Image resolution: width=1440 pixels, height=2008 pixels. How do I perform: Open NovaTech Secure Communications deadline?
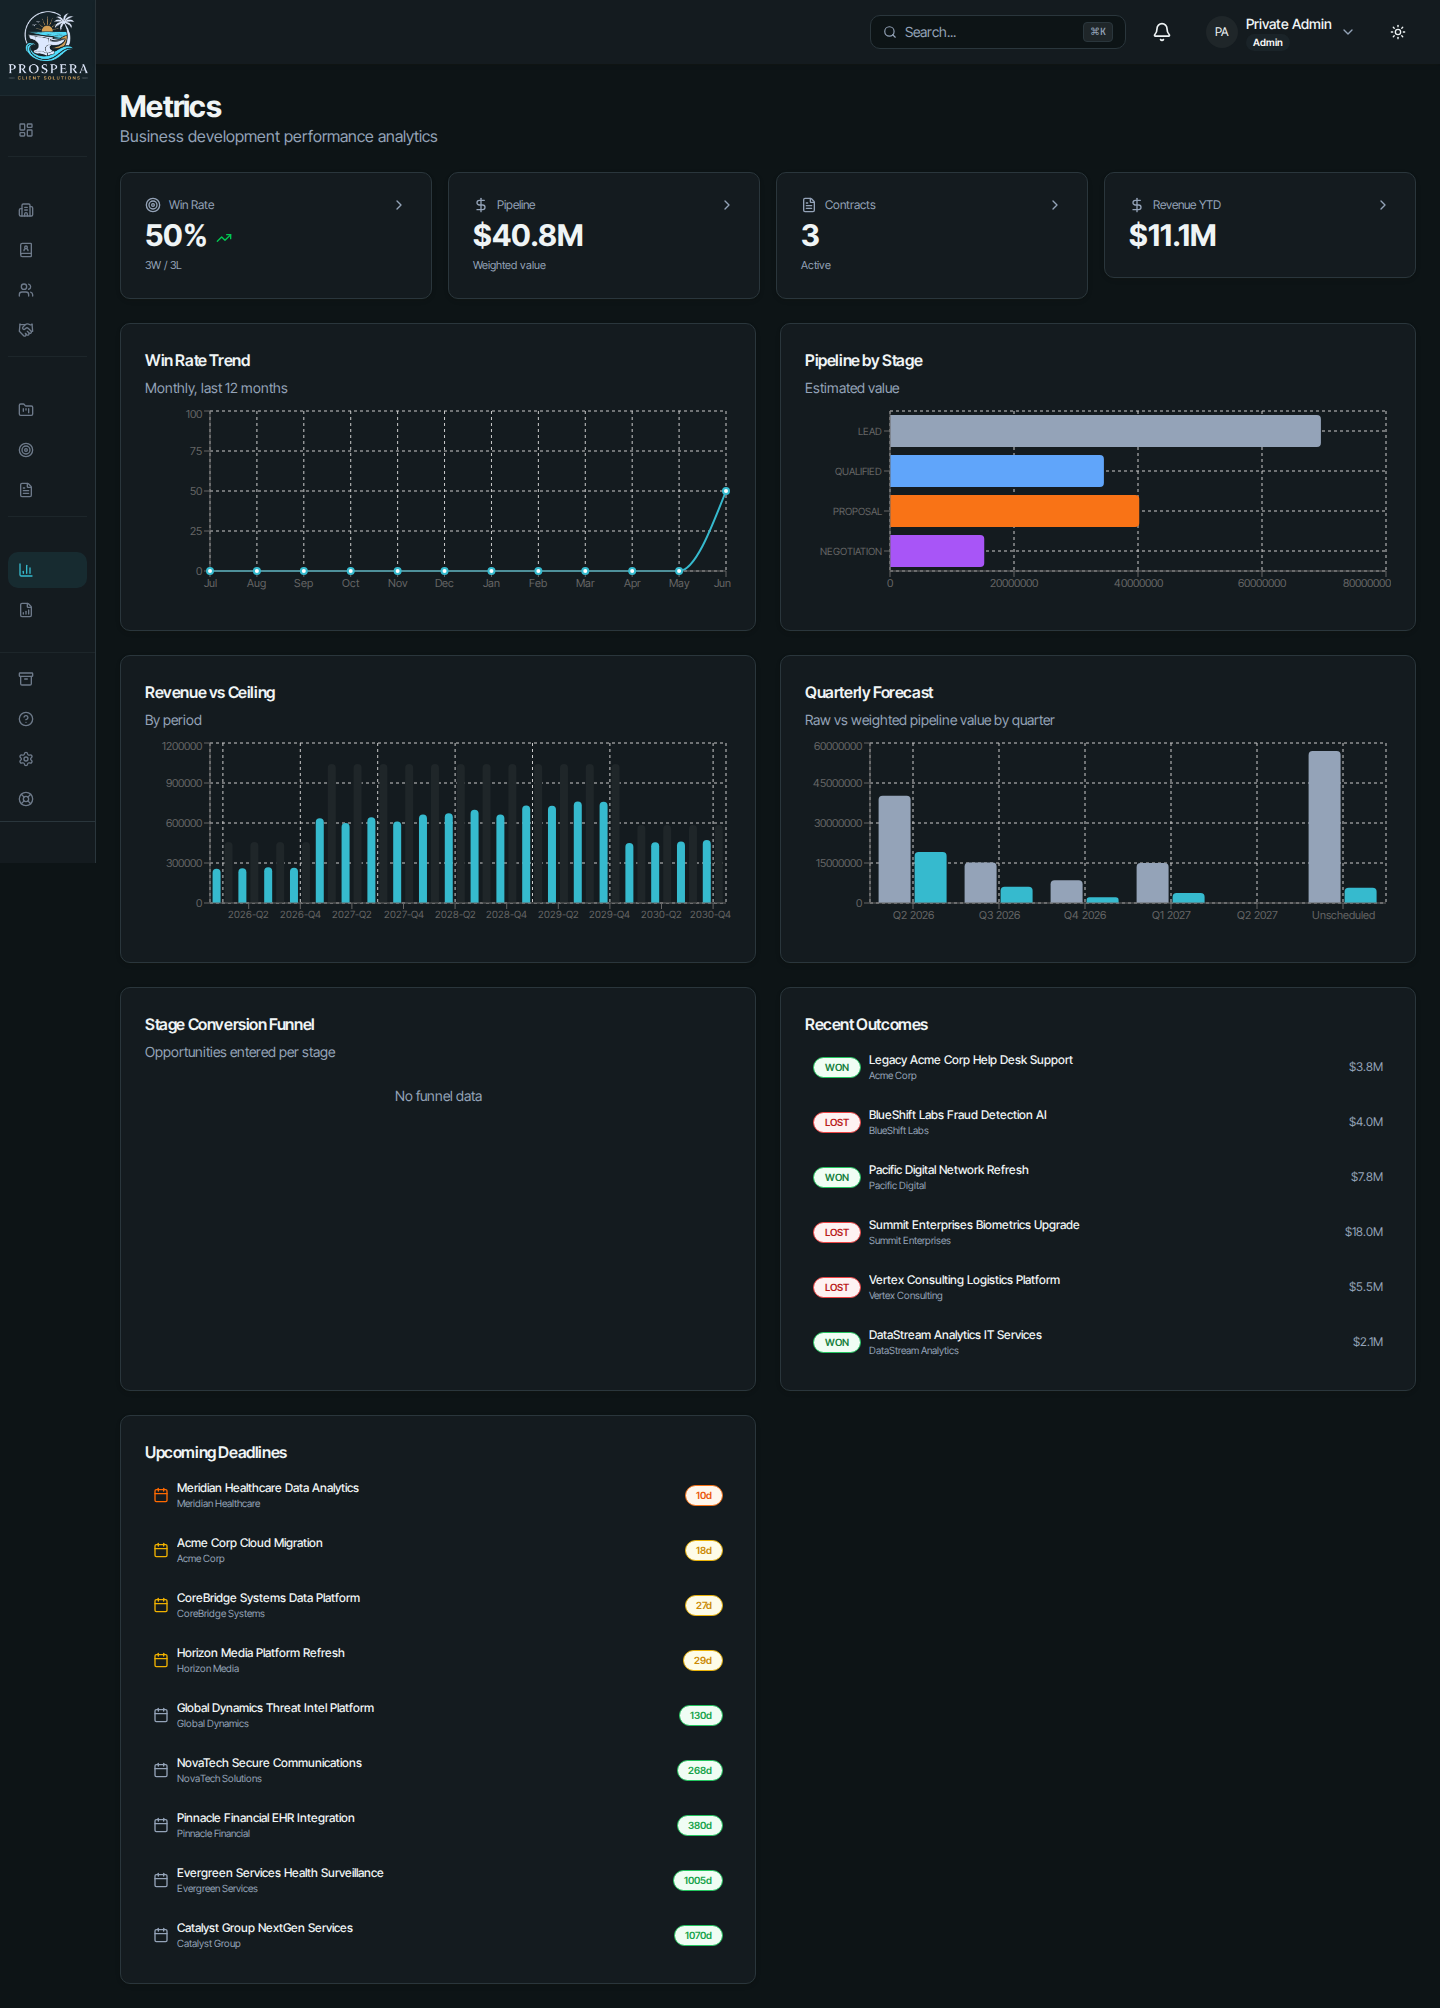tap(438, 1770)
